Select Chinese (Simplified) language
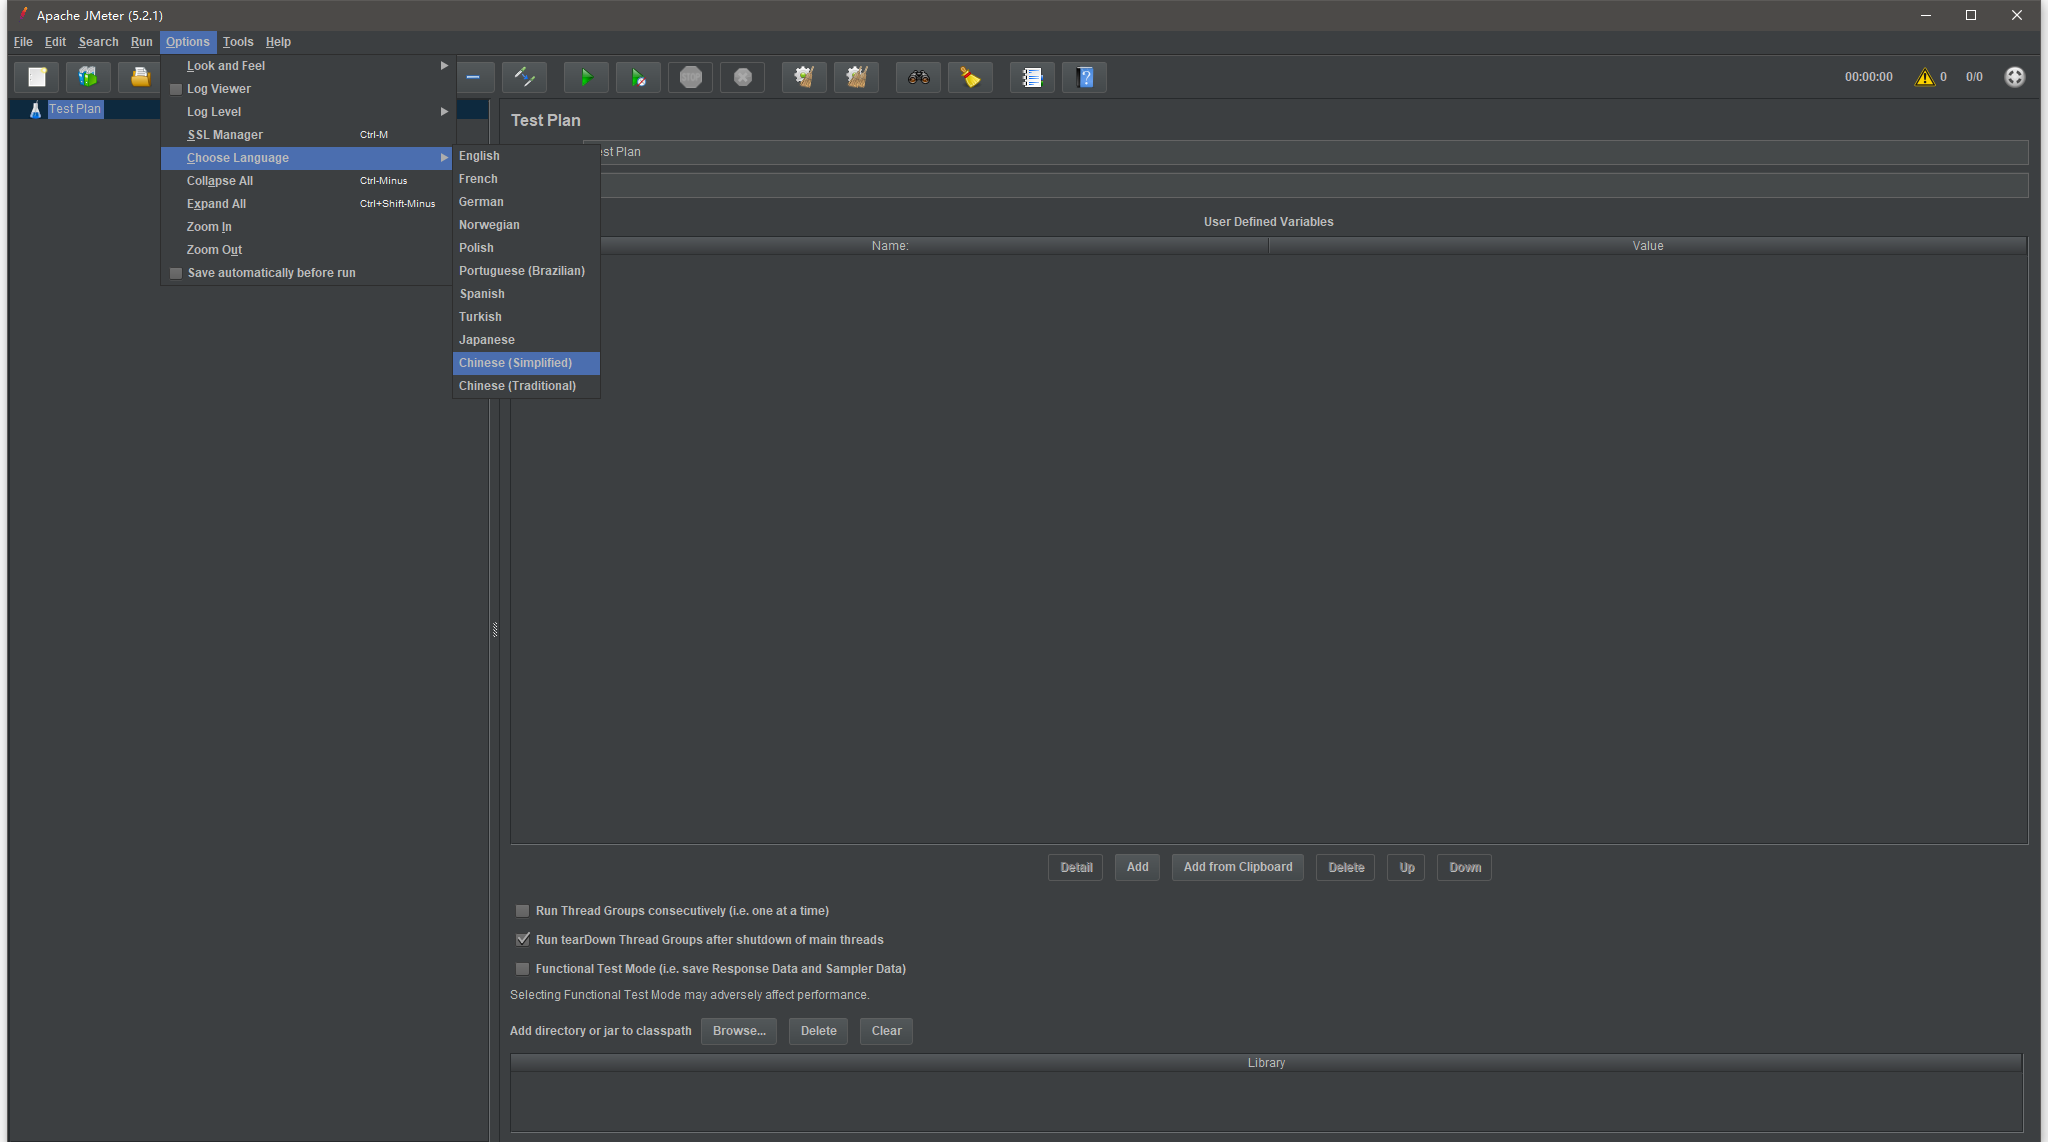 [516, 363]
